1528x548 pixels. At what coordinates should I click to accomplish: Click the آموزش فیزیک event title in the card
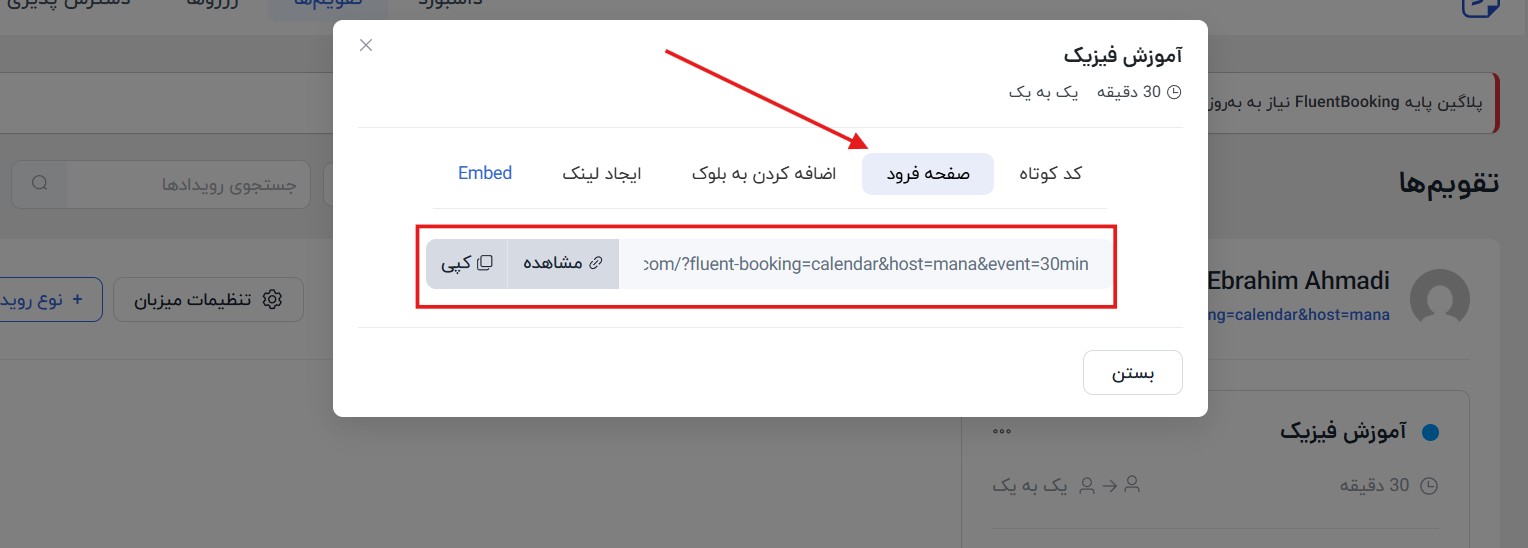(1343, 432)
